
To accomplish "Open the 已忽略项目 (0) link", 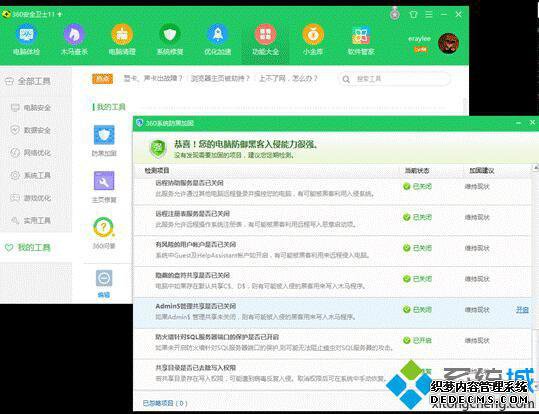I will click(165, 403).
